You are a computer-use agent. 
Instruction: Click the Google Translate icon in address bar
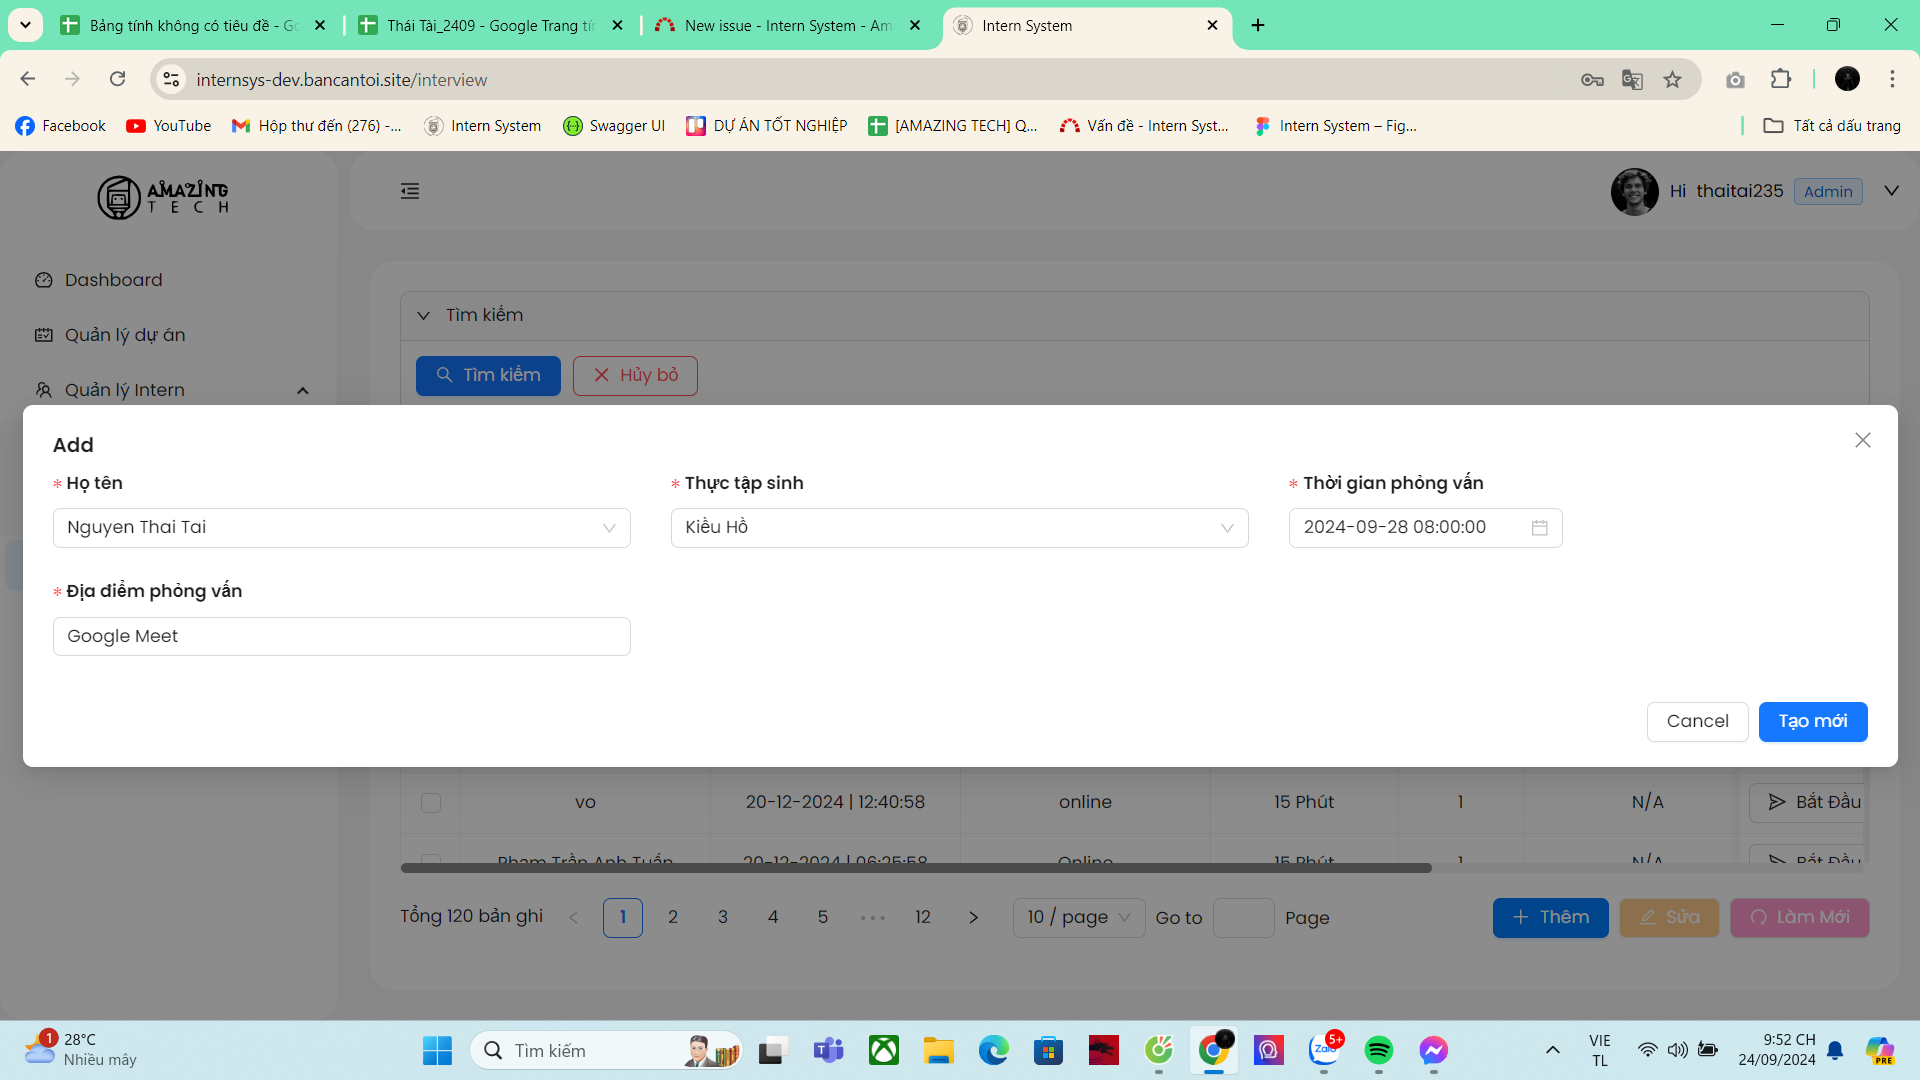click(1632, 80)
